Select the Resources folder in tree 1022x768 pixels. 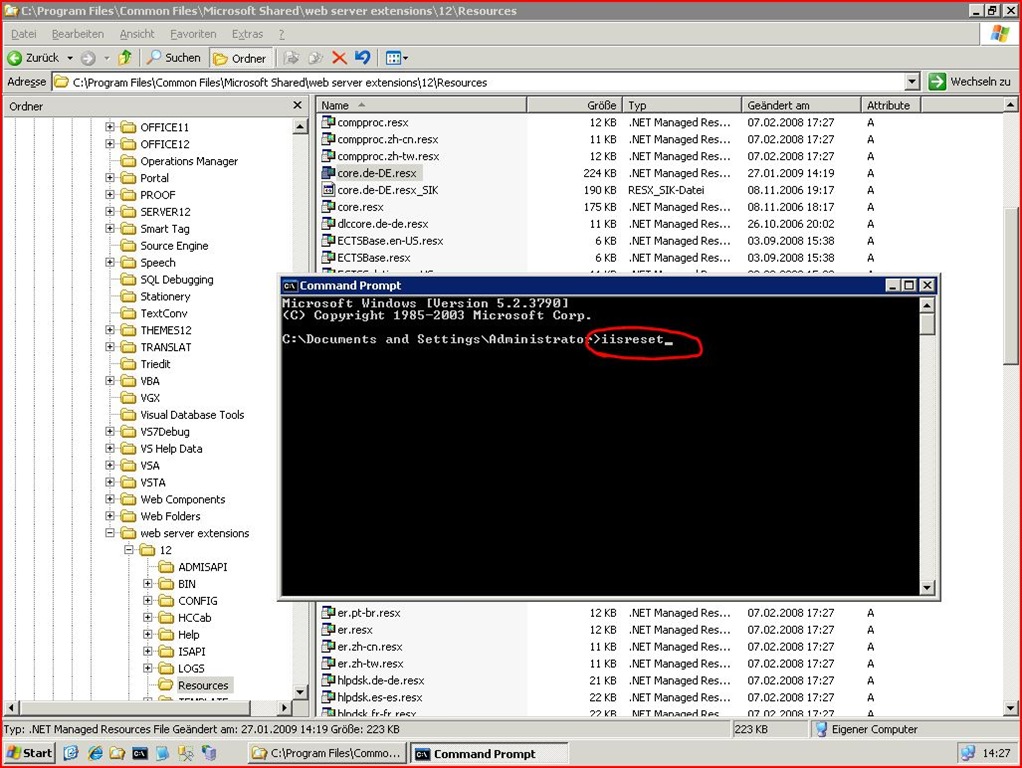click(x=203, y=685)
